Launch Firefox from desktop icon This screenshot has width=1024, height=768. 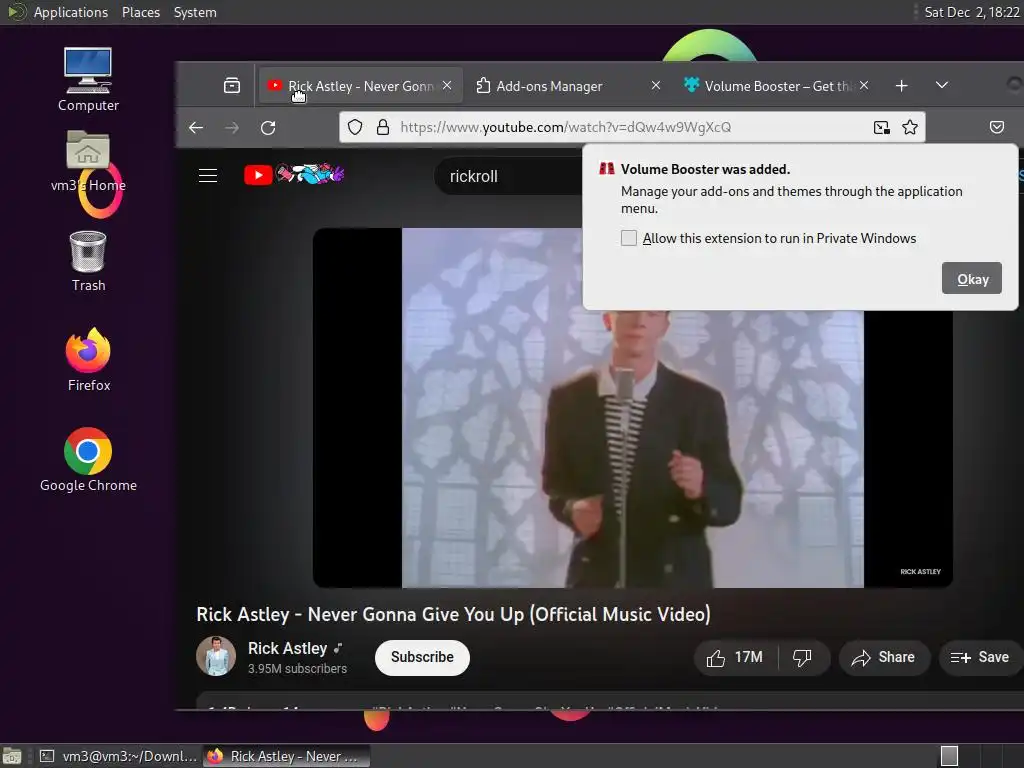(x=88, y=359)
